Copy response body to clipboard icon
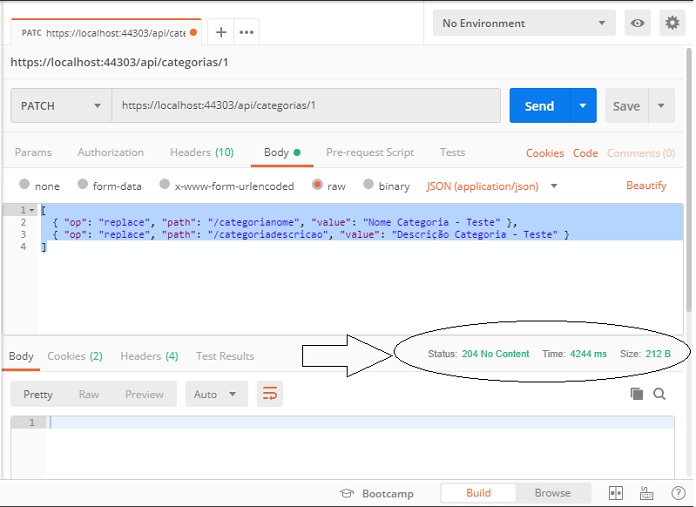 637,394
